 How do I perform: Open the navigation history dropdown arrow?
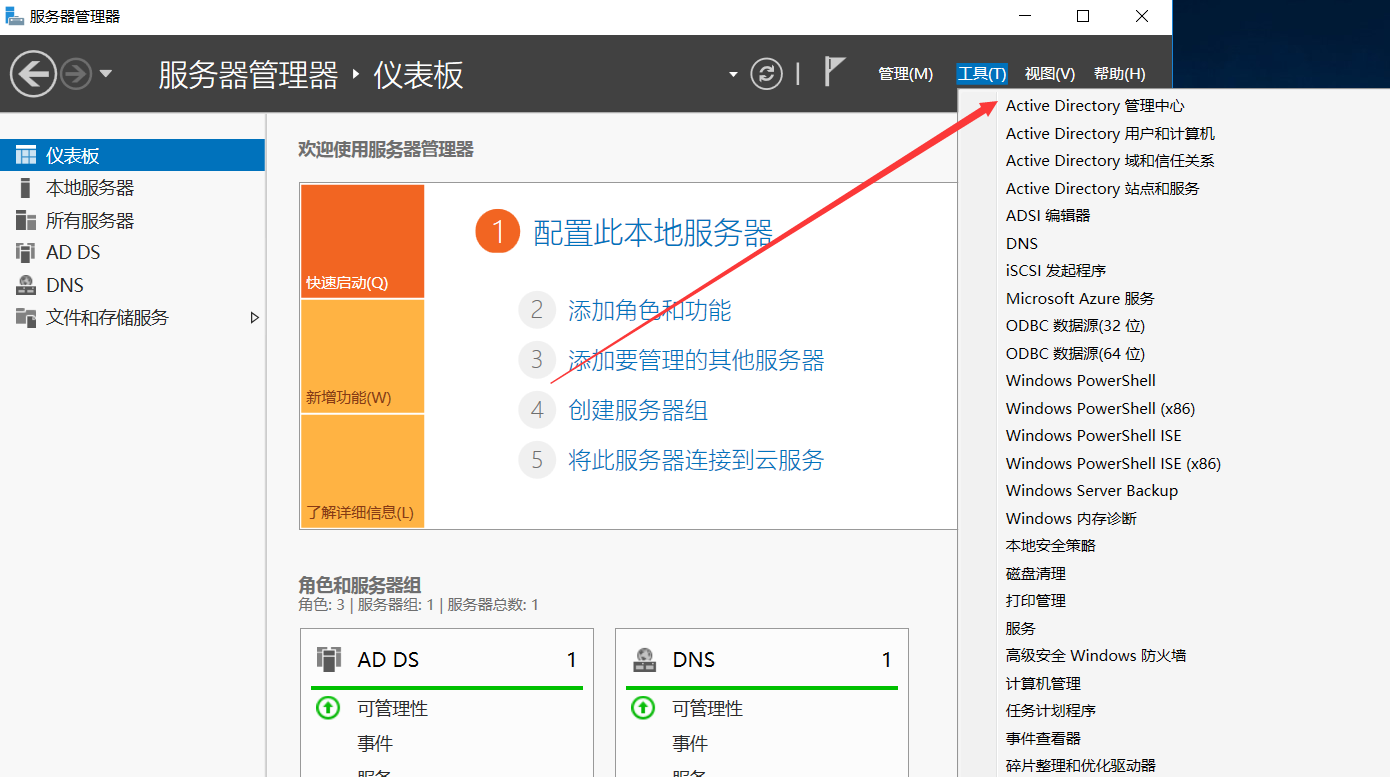[x=106, y=74]
